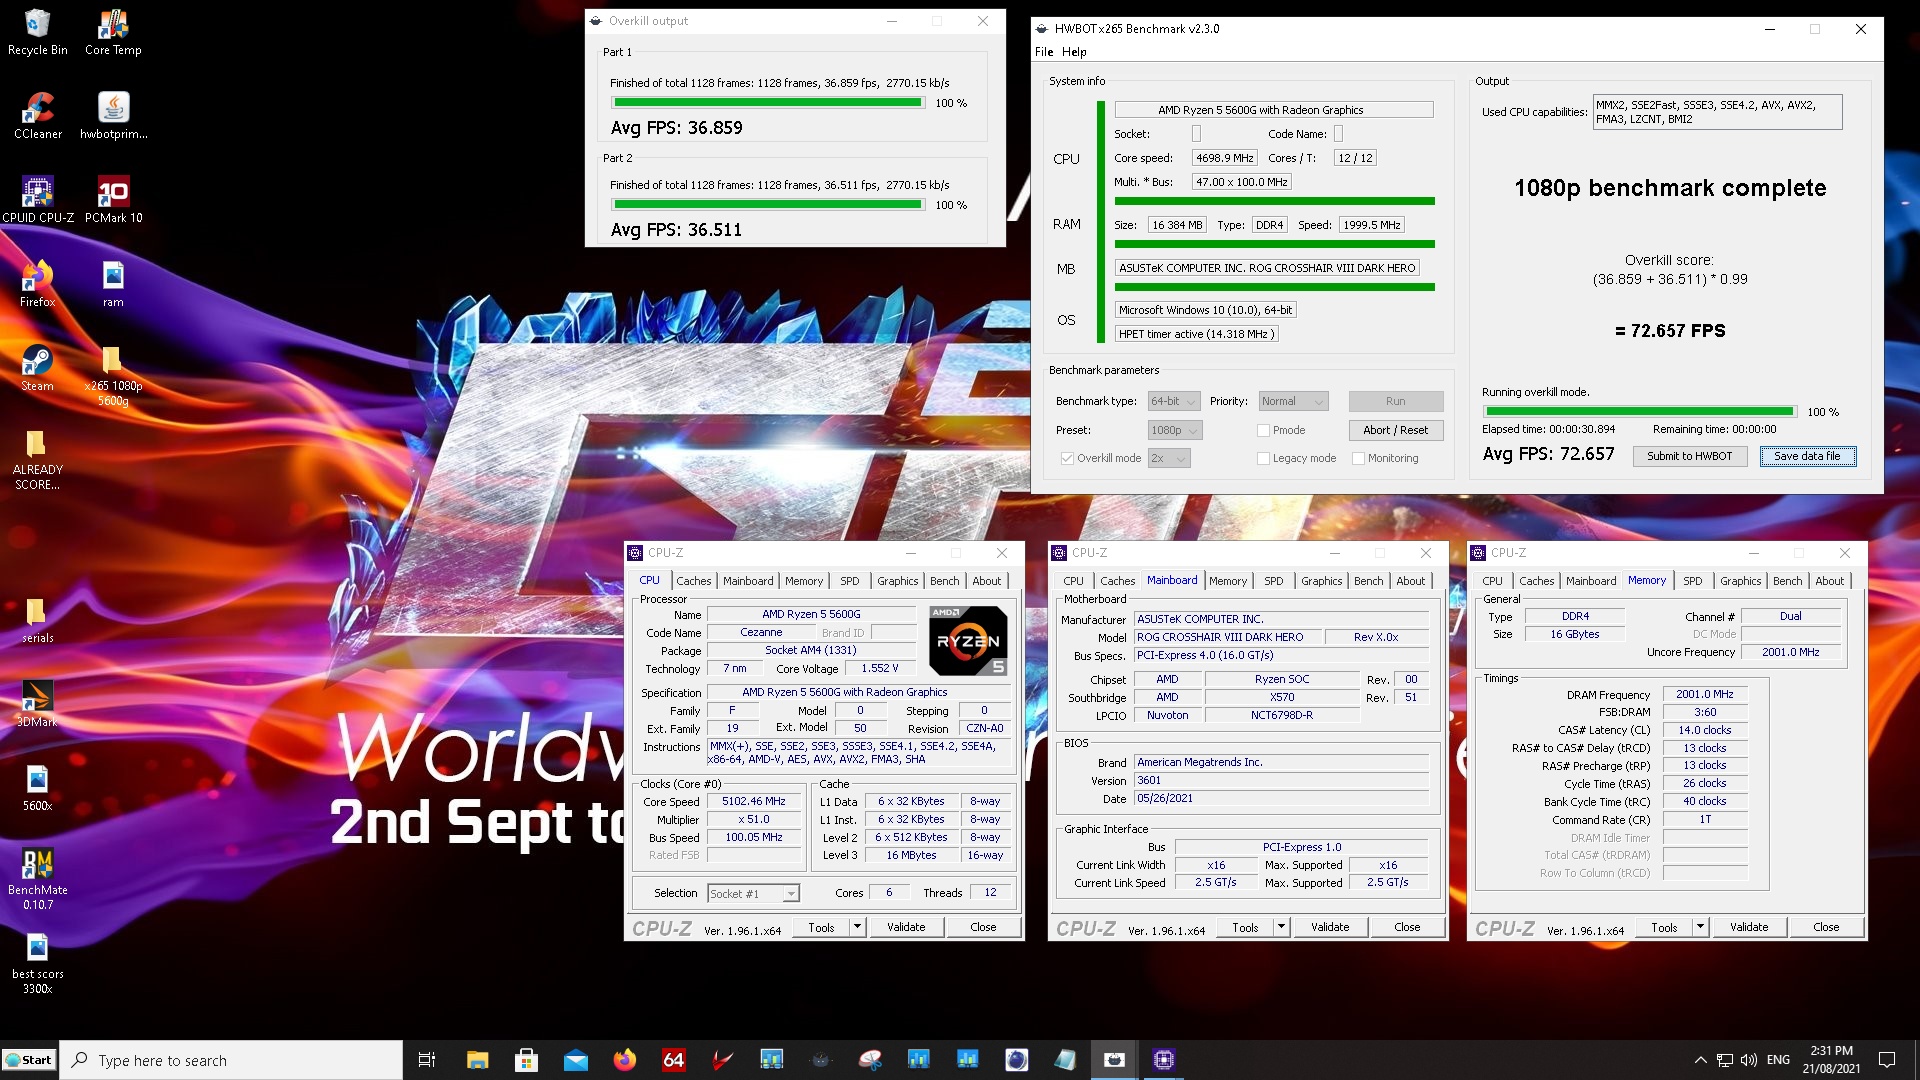Open Mail app from the taskbar
The image size is (1920, 1080).
(x=575, y=1060)
